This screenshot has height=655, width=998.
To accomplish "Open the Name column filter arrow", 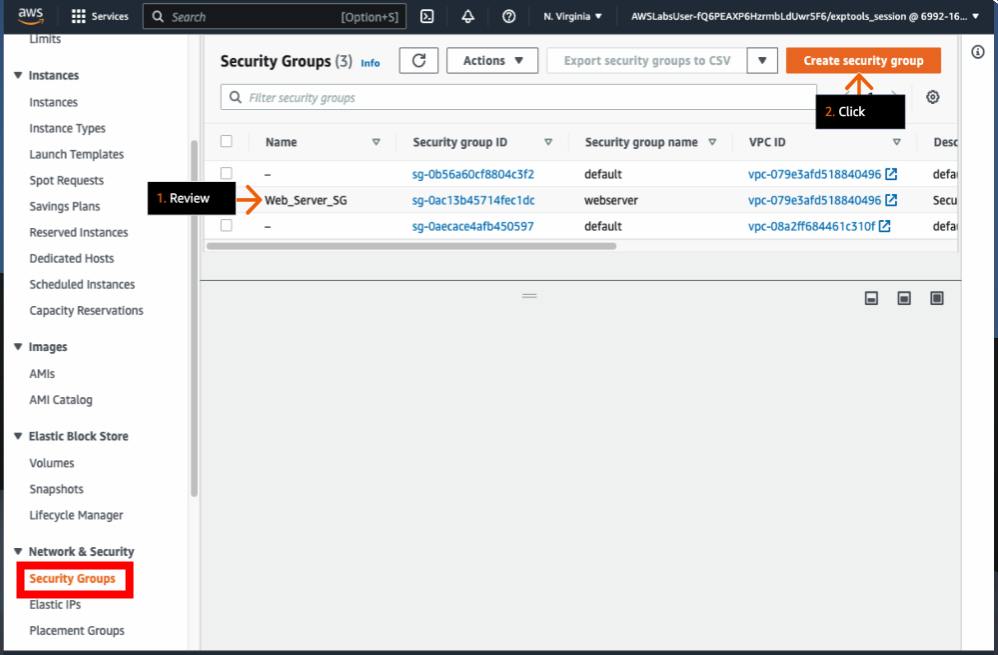I will [x=378, y=142].
